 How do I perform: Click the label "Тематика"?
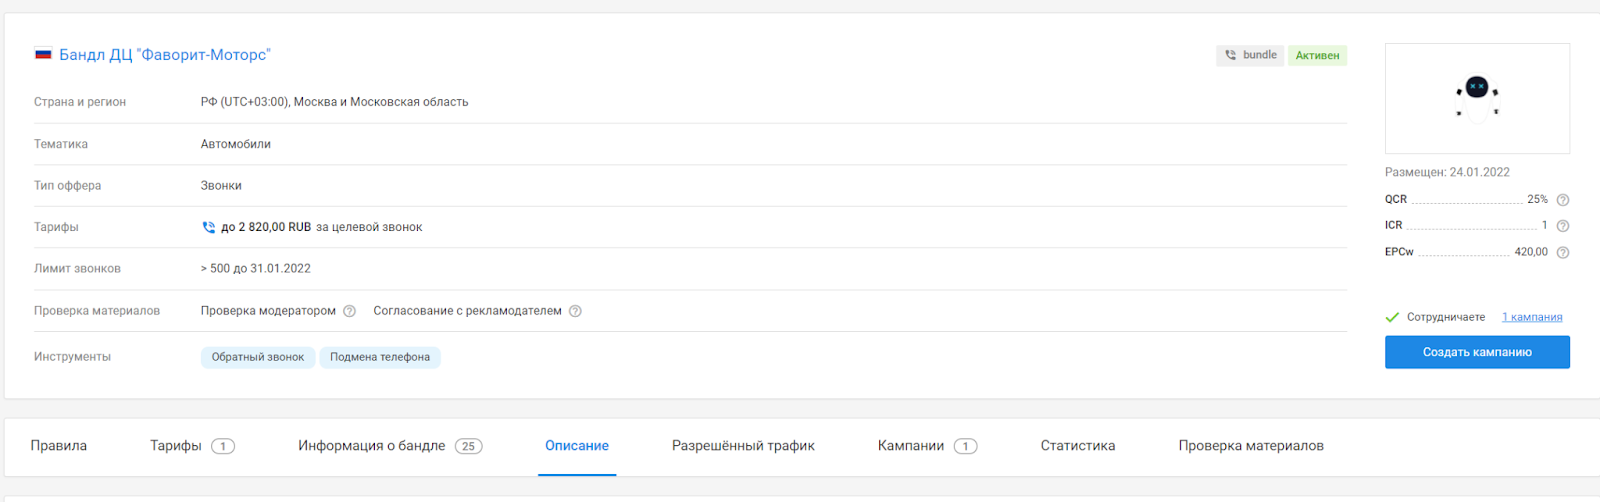coord(61,144)
